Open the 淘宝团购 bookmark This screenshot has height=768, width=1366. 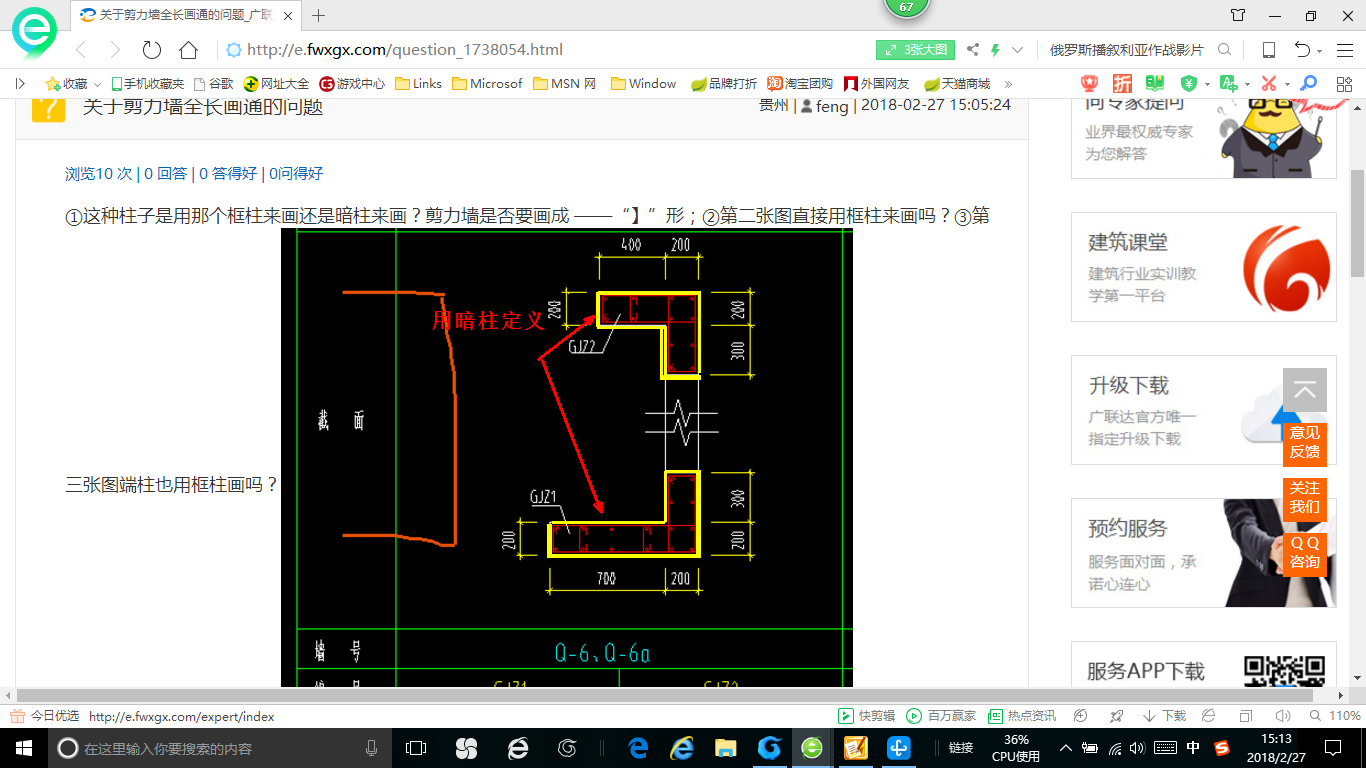[800, 84]
